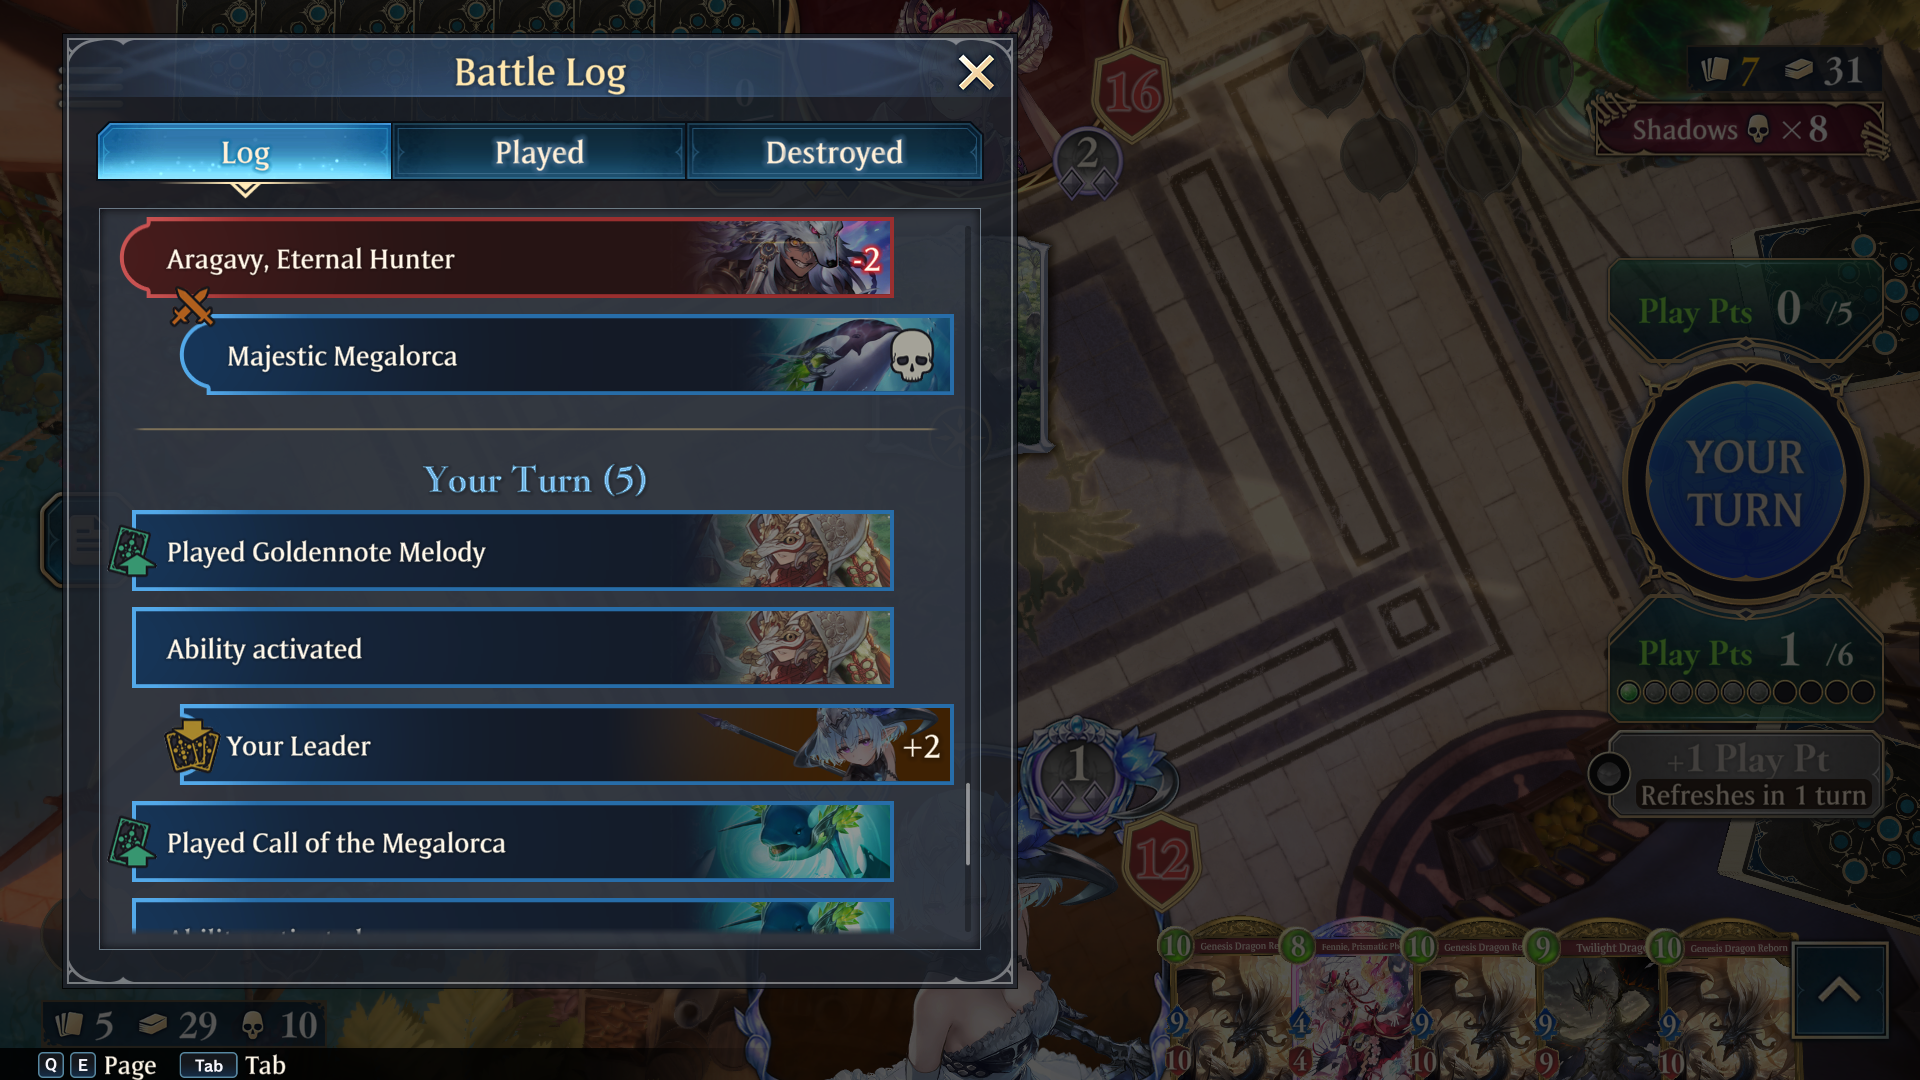The height and width of the screenshot is (1080, 1920).
Task: Switch to the Played tab
Action: (539, 152)
